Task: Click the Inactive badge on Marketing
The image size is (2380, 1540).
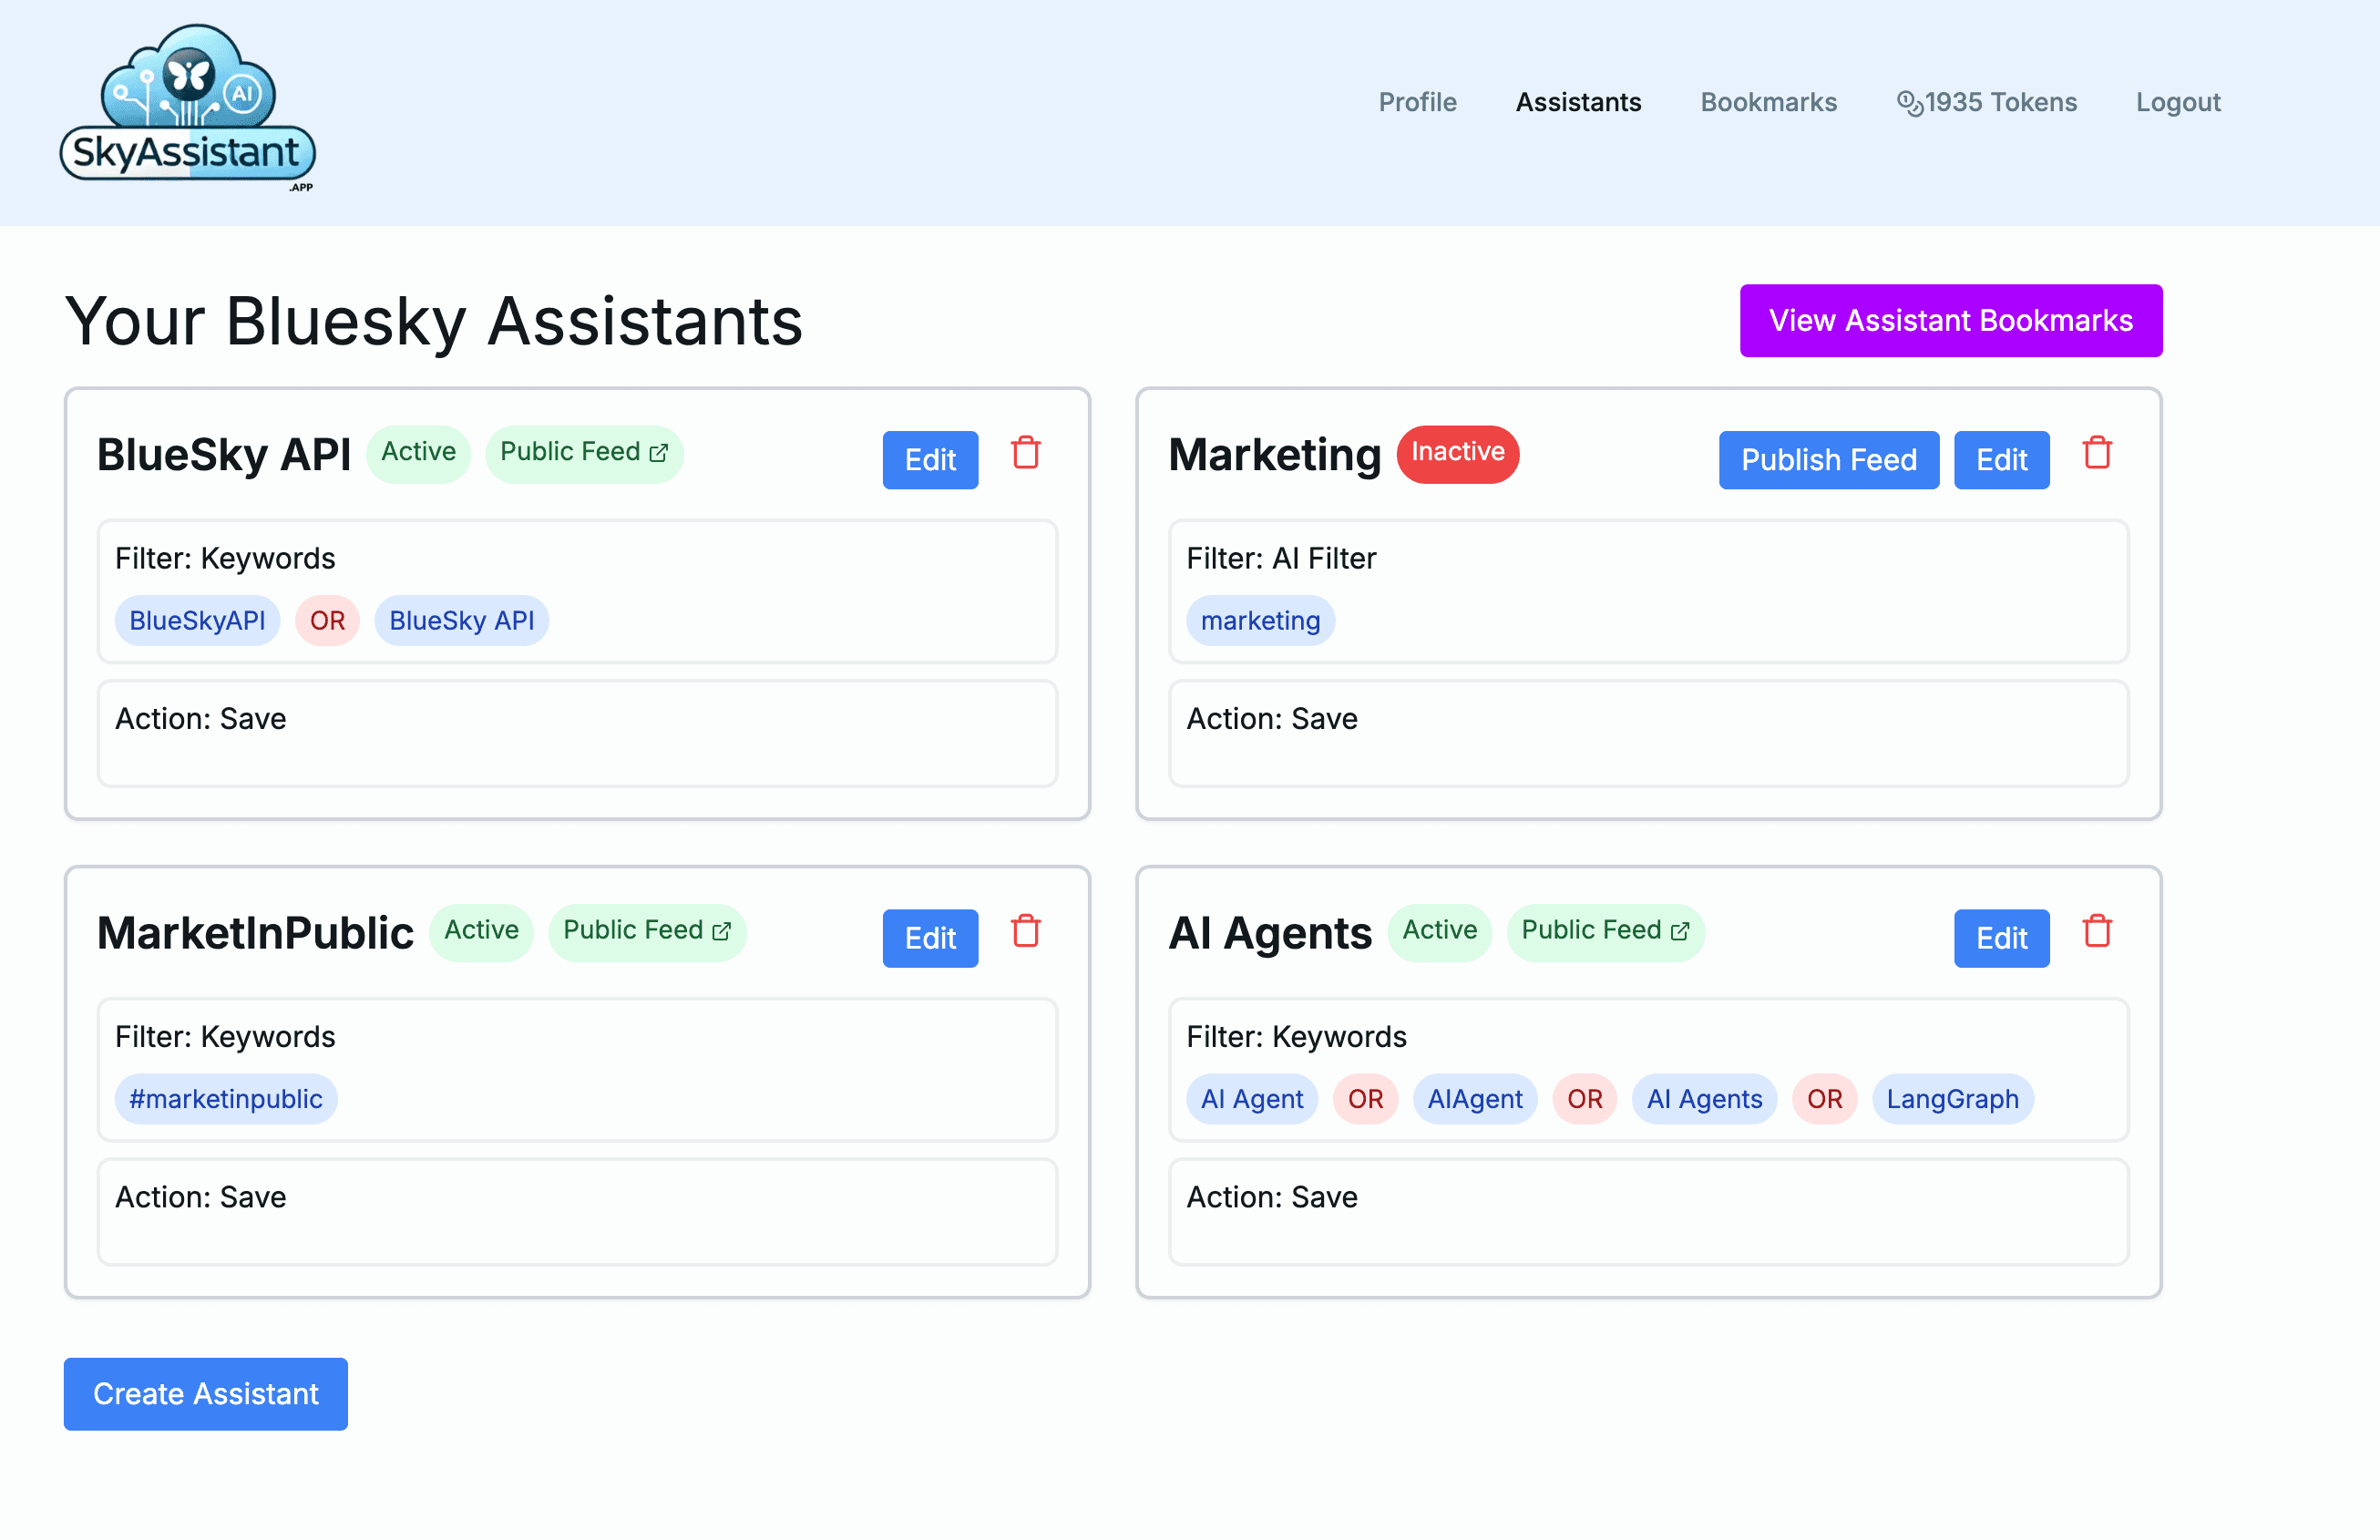Action: click(x=1457, y=453)
